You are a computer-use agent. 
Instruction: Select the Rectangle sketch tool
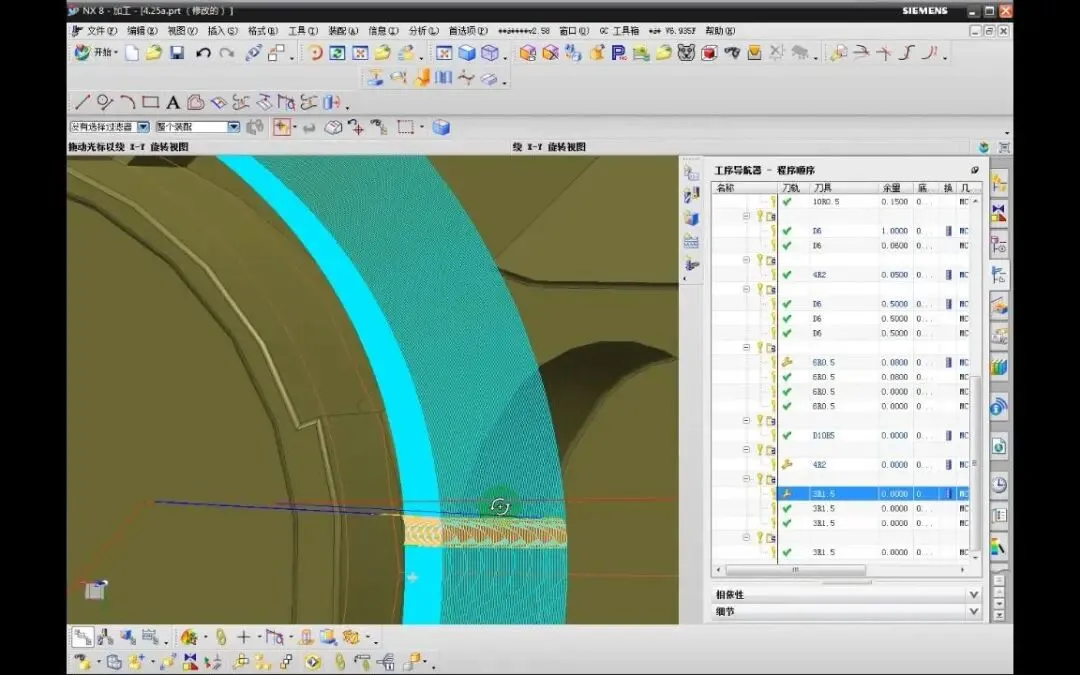[x=150, y=102]
